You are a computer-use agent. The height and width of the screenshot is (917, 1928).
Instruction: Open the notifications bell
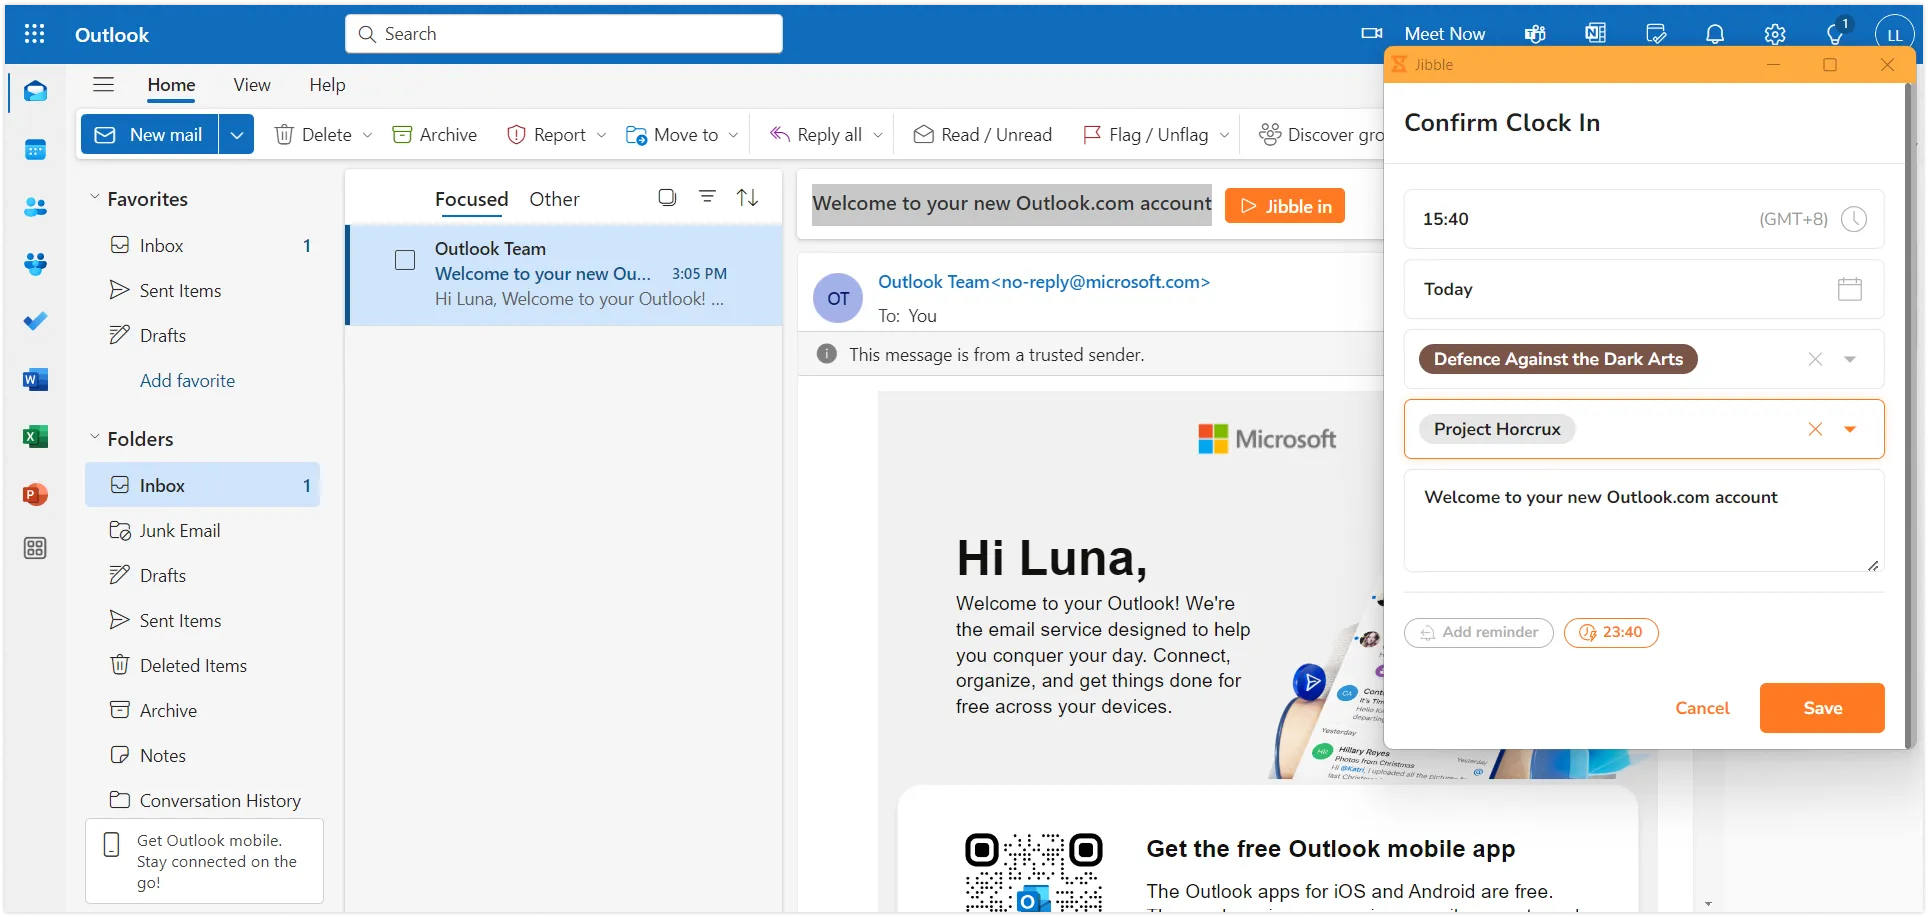pos(1714,35)
